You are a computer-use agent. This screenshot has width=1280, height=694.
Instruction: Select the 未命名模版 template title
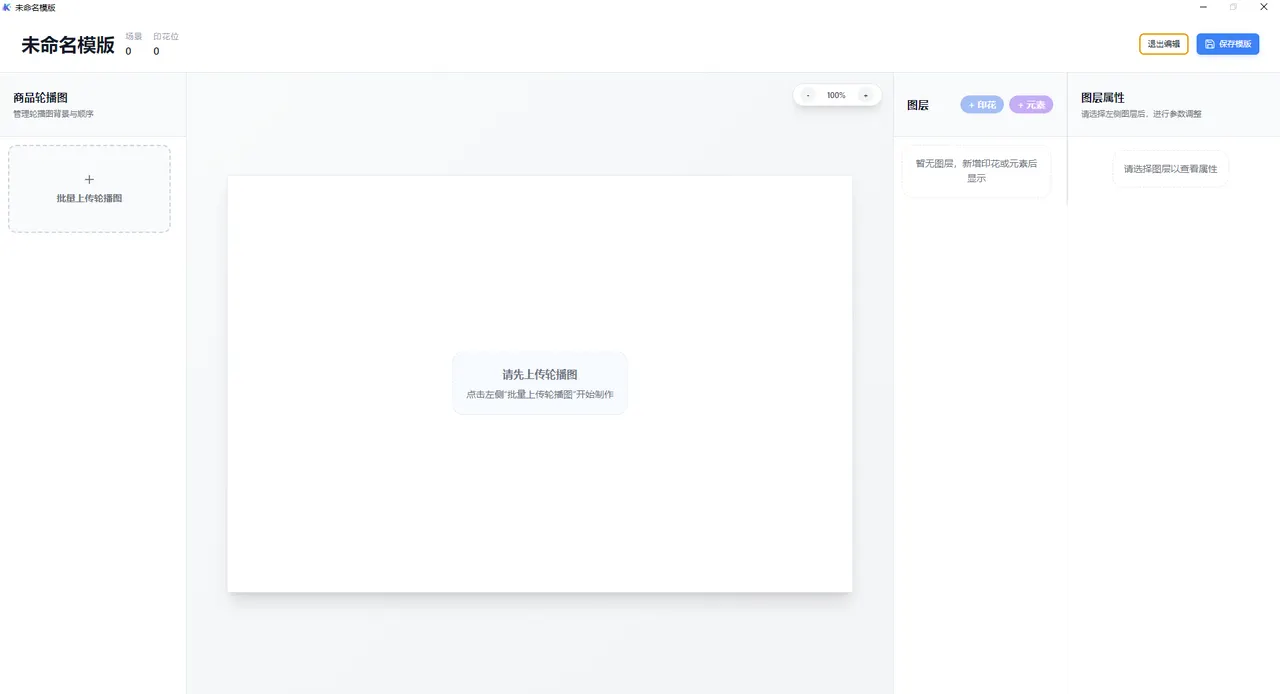68,45
